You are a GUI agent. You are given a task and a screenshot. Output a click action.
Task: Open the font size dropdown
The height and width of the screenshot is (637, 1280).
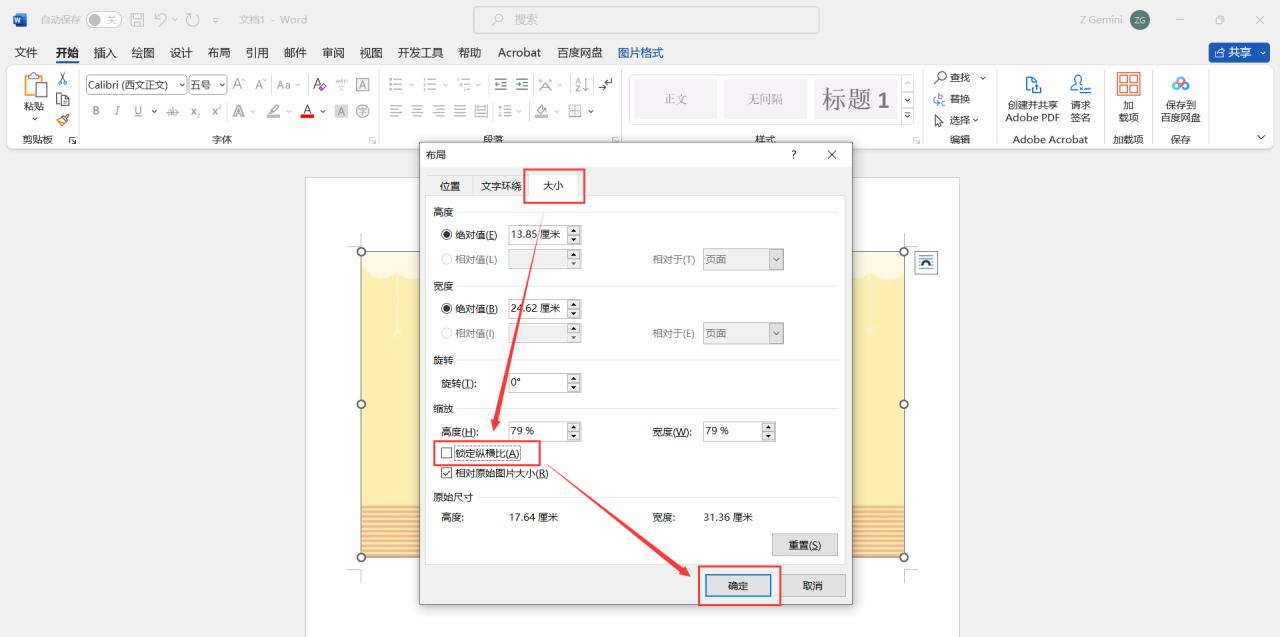[x=222, y=85]
